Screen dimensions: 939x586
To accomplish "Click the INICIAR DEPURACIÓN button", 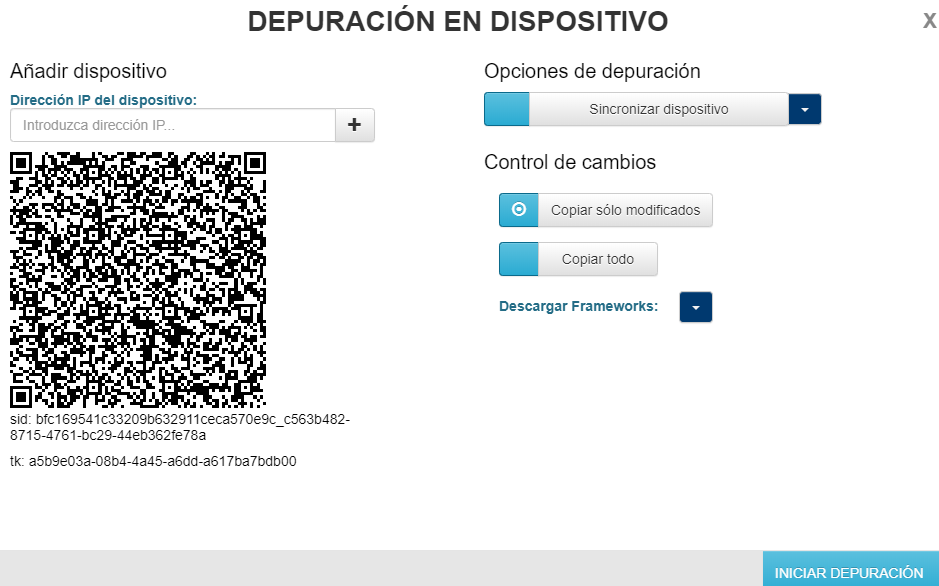I will point(850,569).
